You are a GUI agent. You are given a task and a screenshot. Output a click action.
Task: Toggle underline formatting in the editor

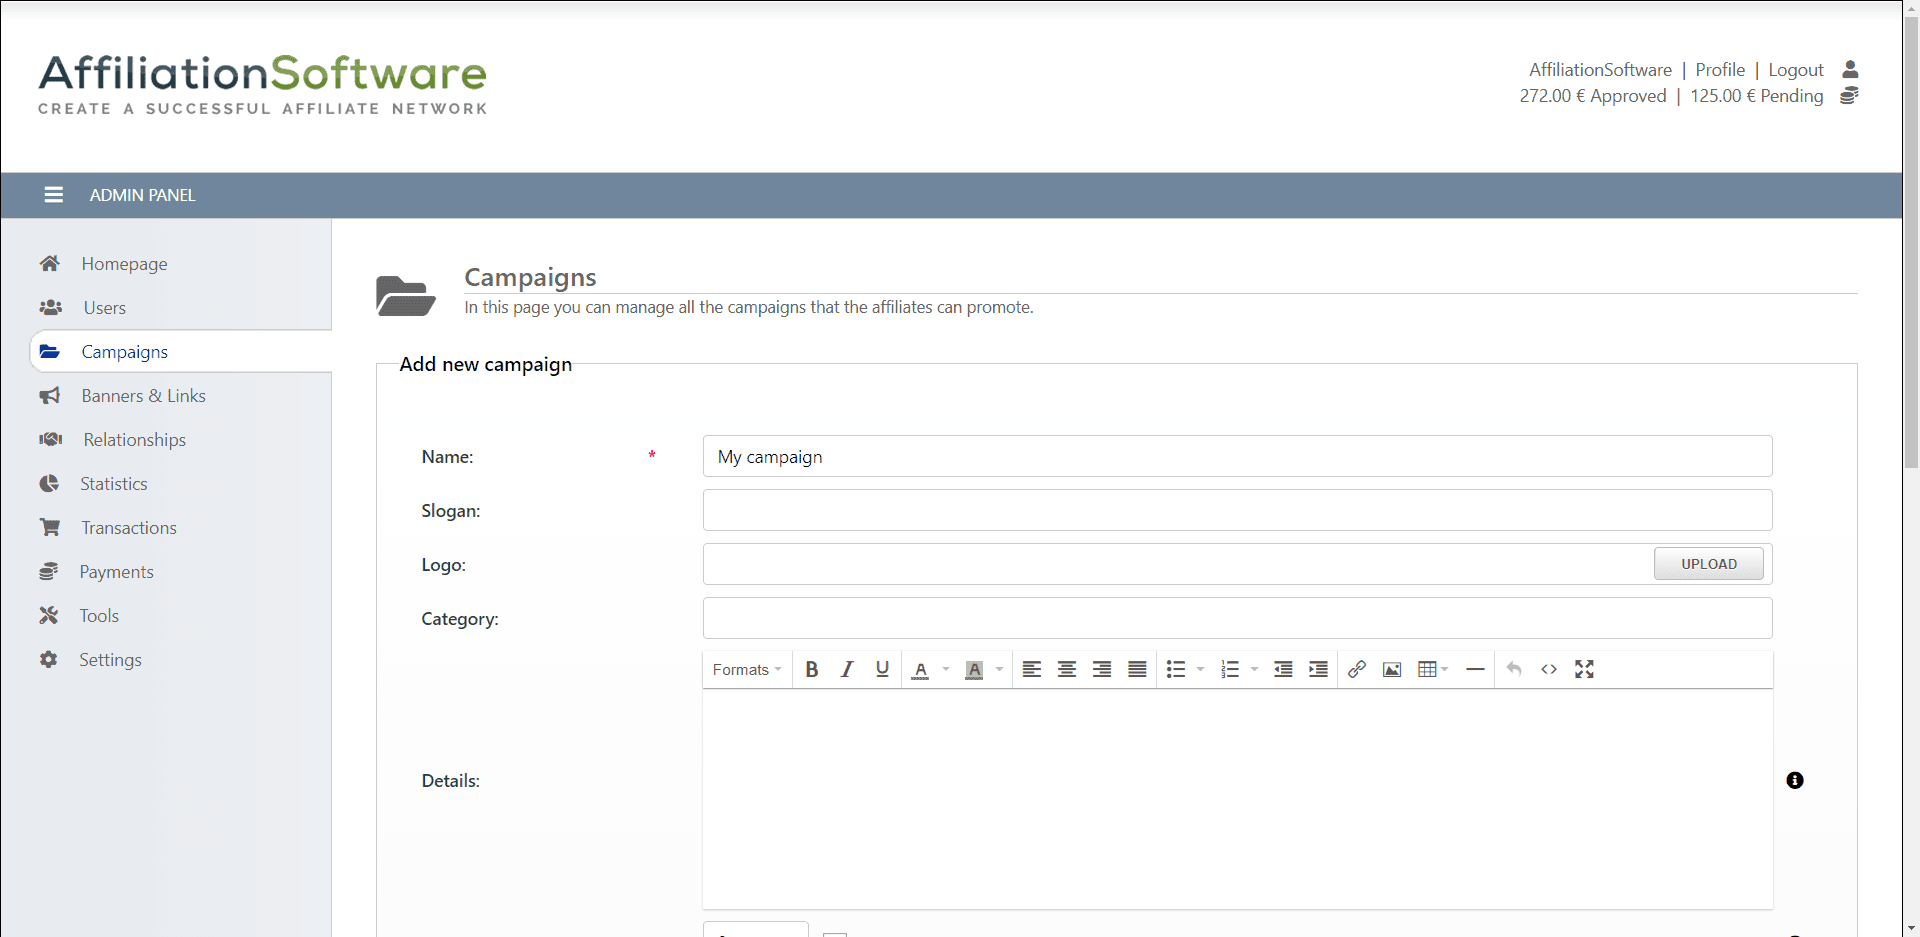click(x=882, y=669)
